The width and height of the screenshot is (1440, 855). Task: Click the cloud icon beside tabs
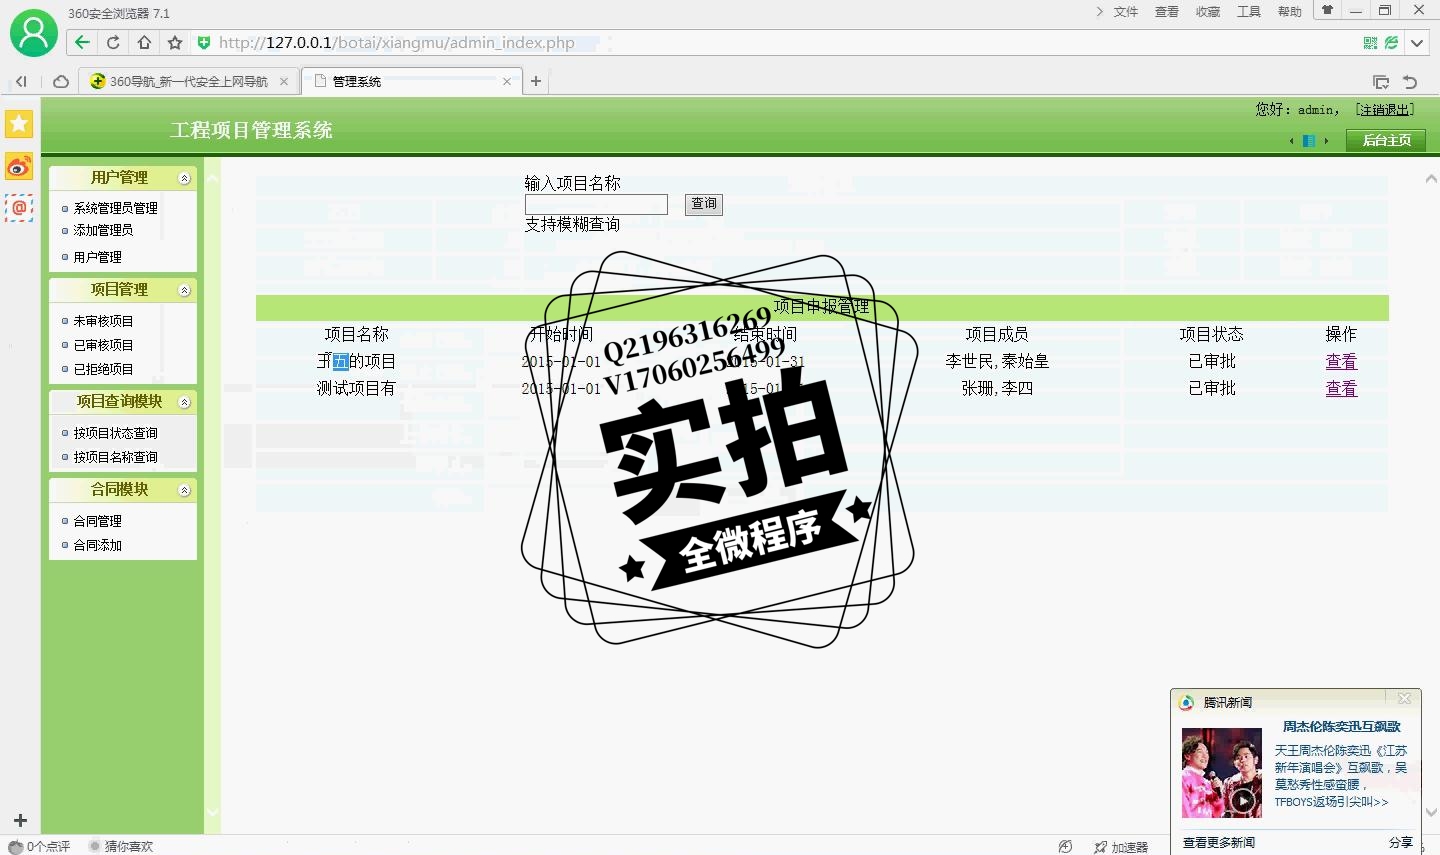pos(61,82)
